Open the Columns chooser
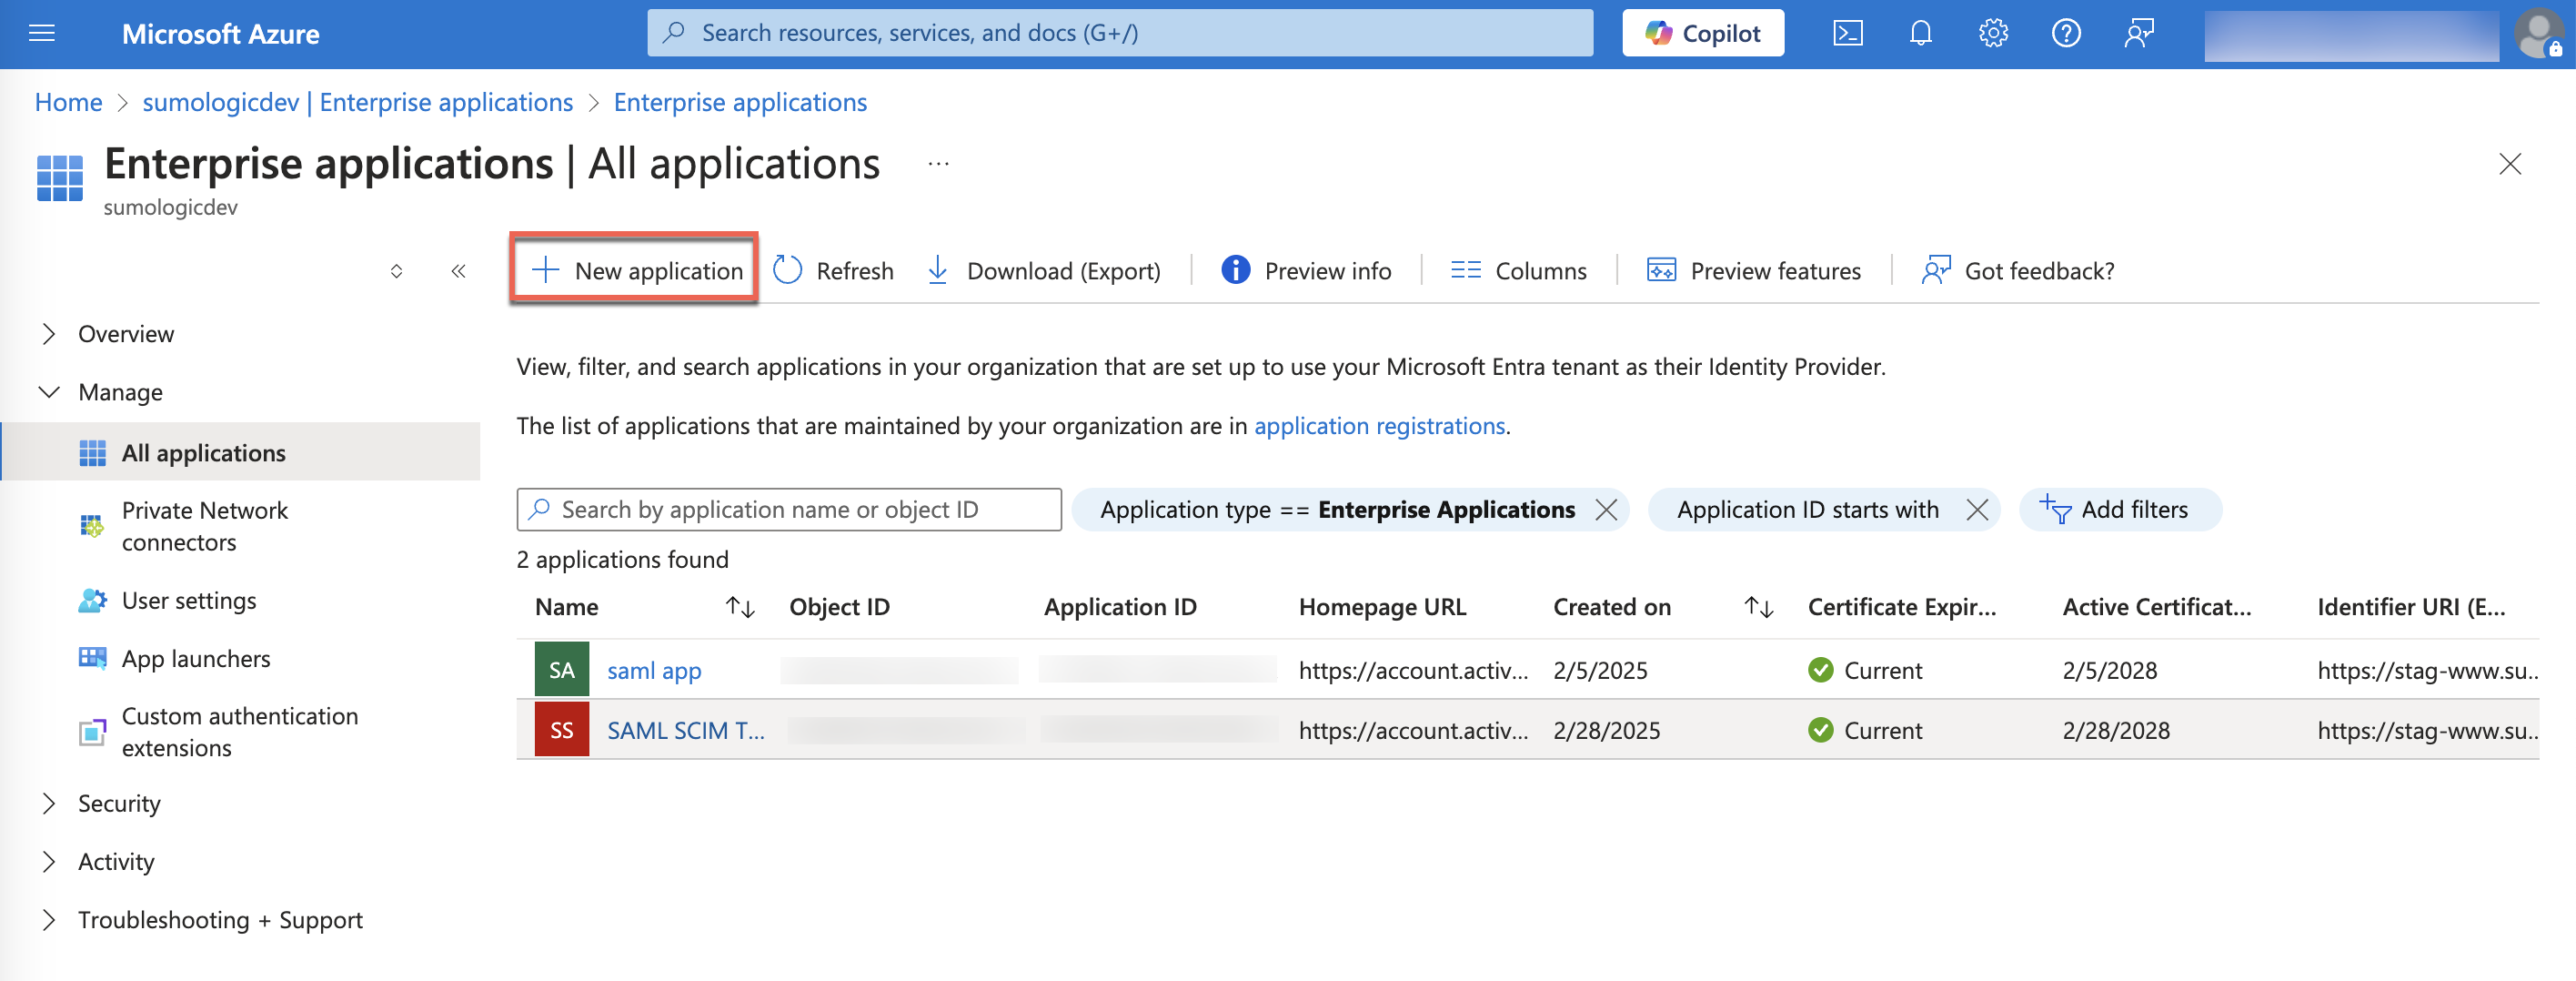This screenshot has height=981, width=2576. pyautogui.click(x=1517, y=270)
